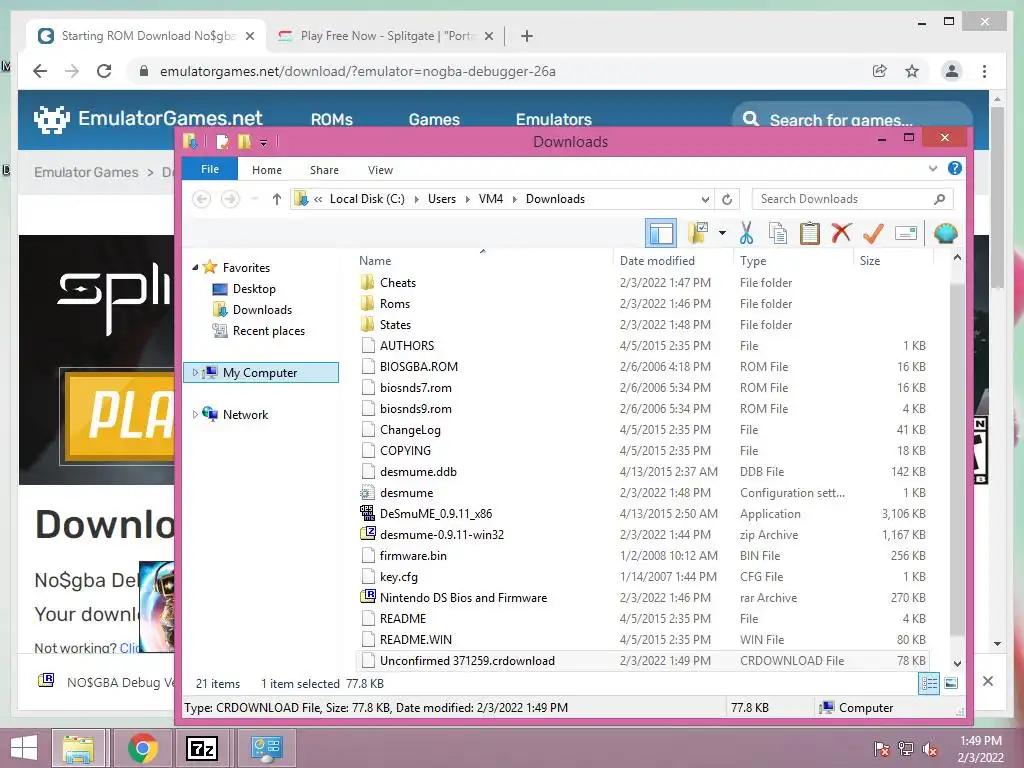This screenshot has height=768, width=1024.
Task: Expand the Network tree node
Action: click(x=195, y=415)
